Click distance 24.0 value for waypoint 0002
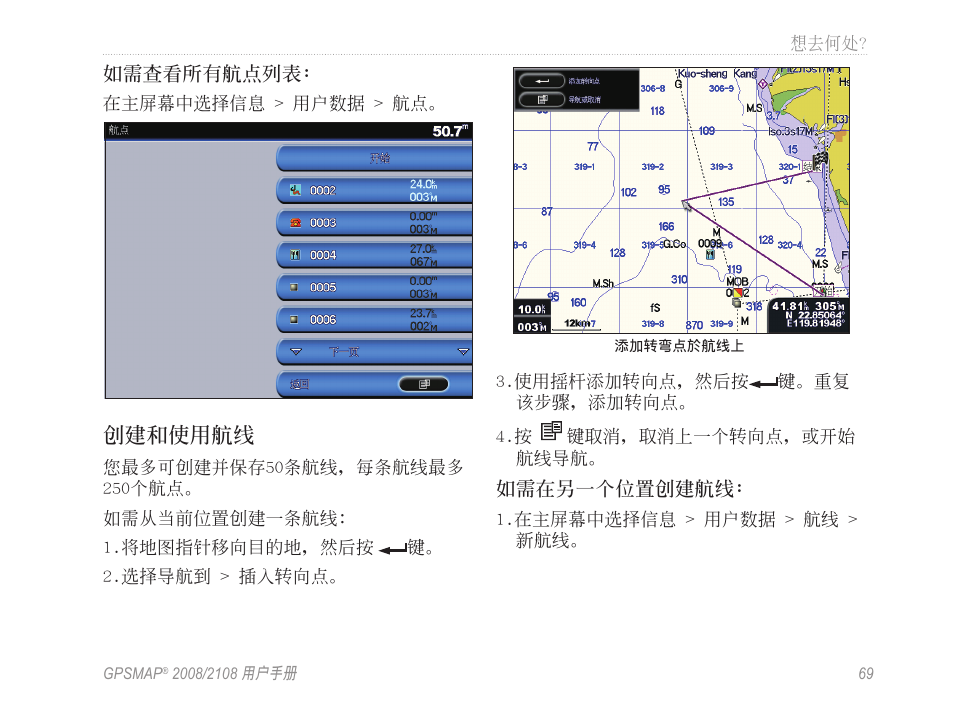The width and height of the screenshot is (954, 727). pos(423,184)
